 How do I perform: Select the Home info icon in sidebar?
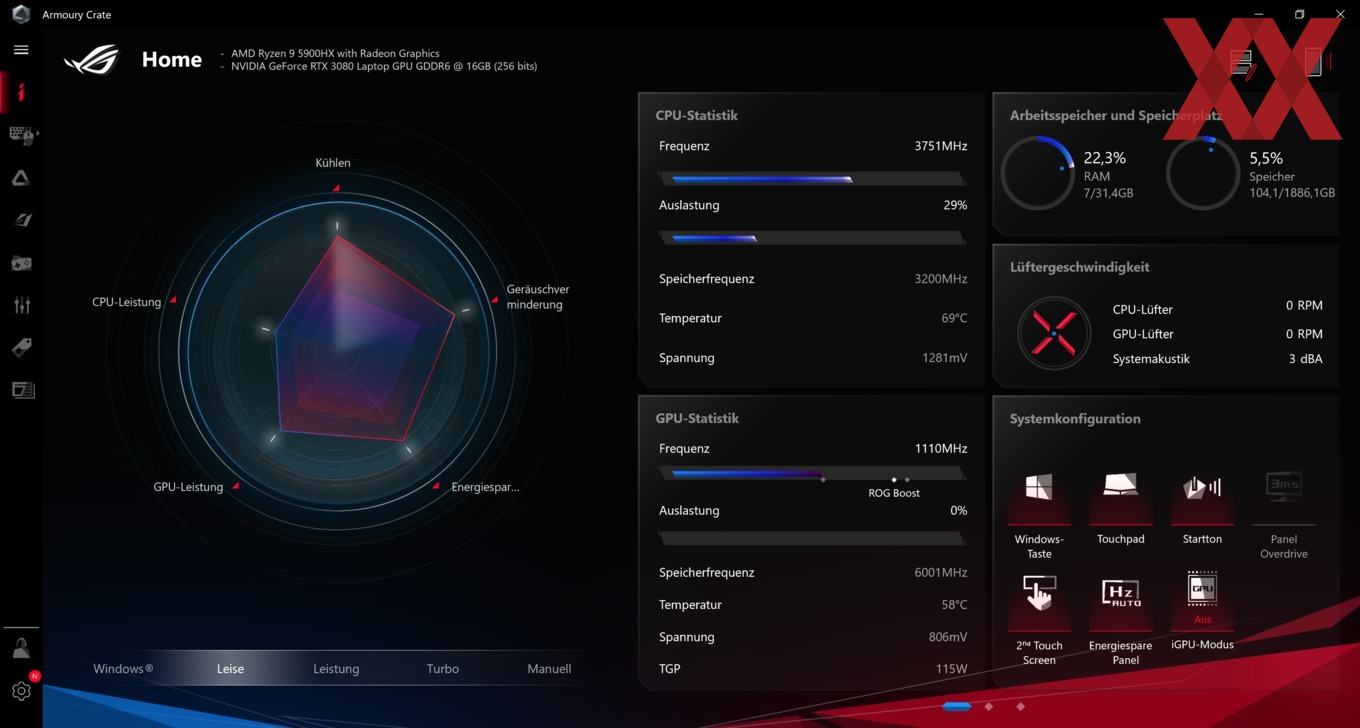(21, 92)
